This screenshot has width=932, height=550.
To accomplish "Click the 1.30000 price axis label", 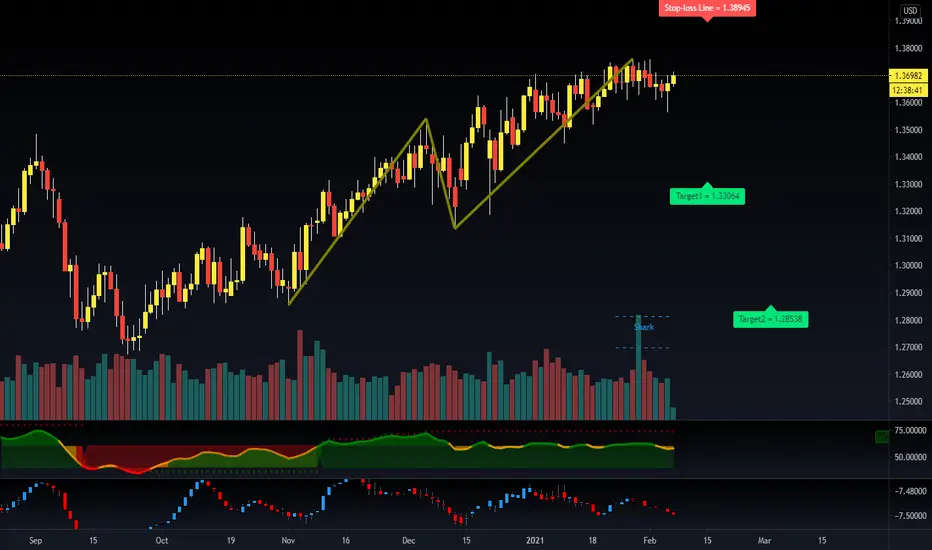I will click(x=909, y=265).
